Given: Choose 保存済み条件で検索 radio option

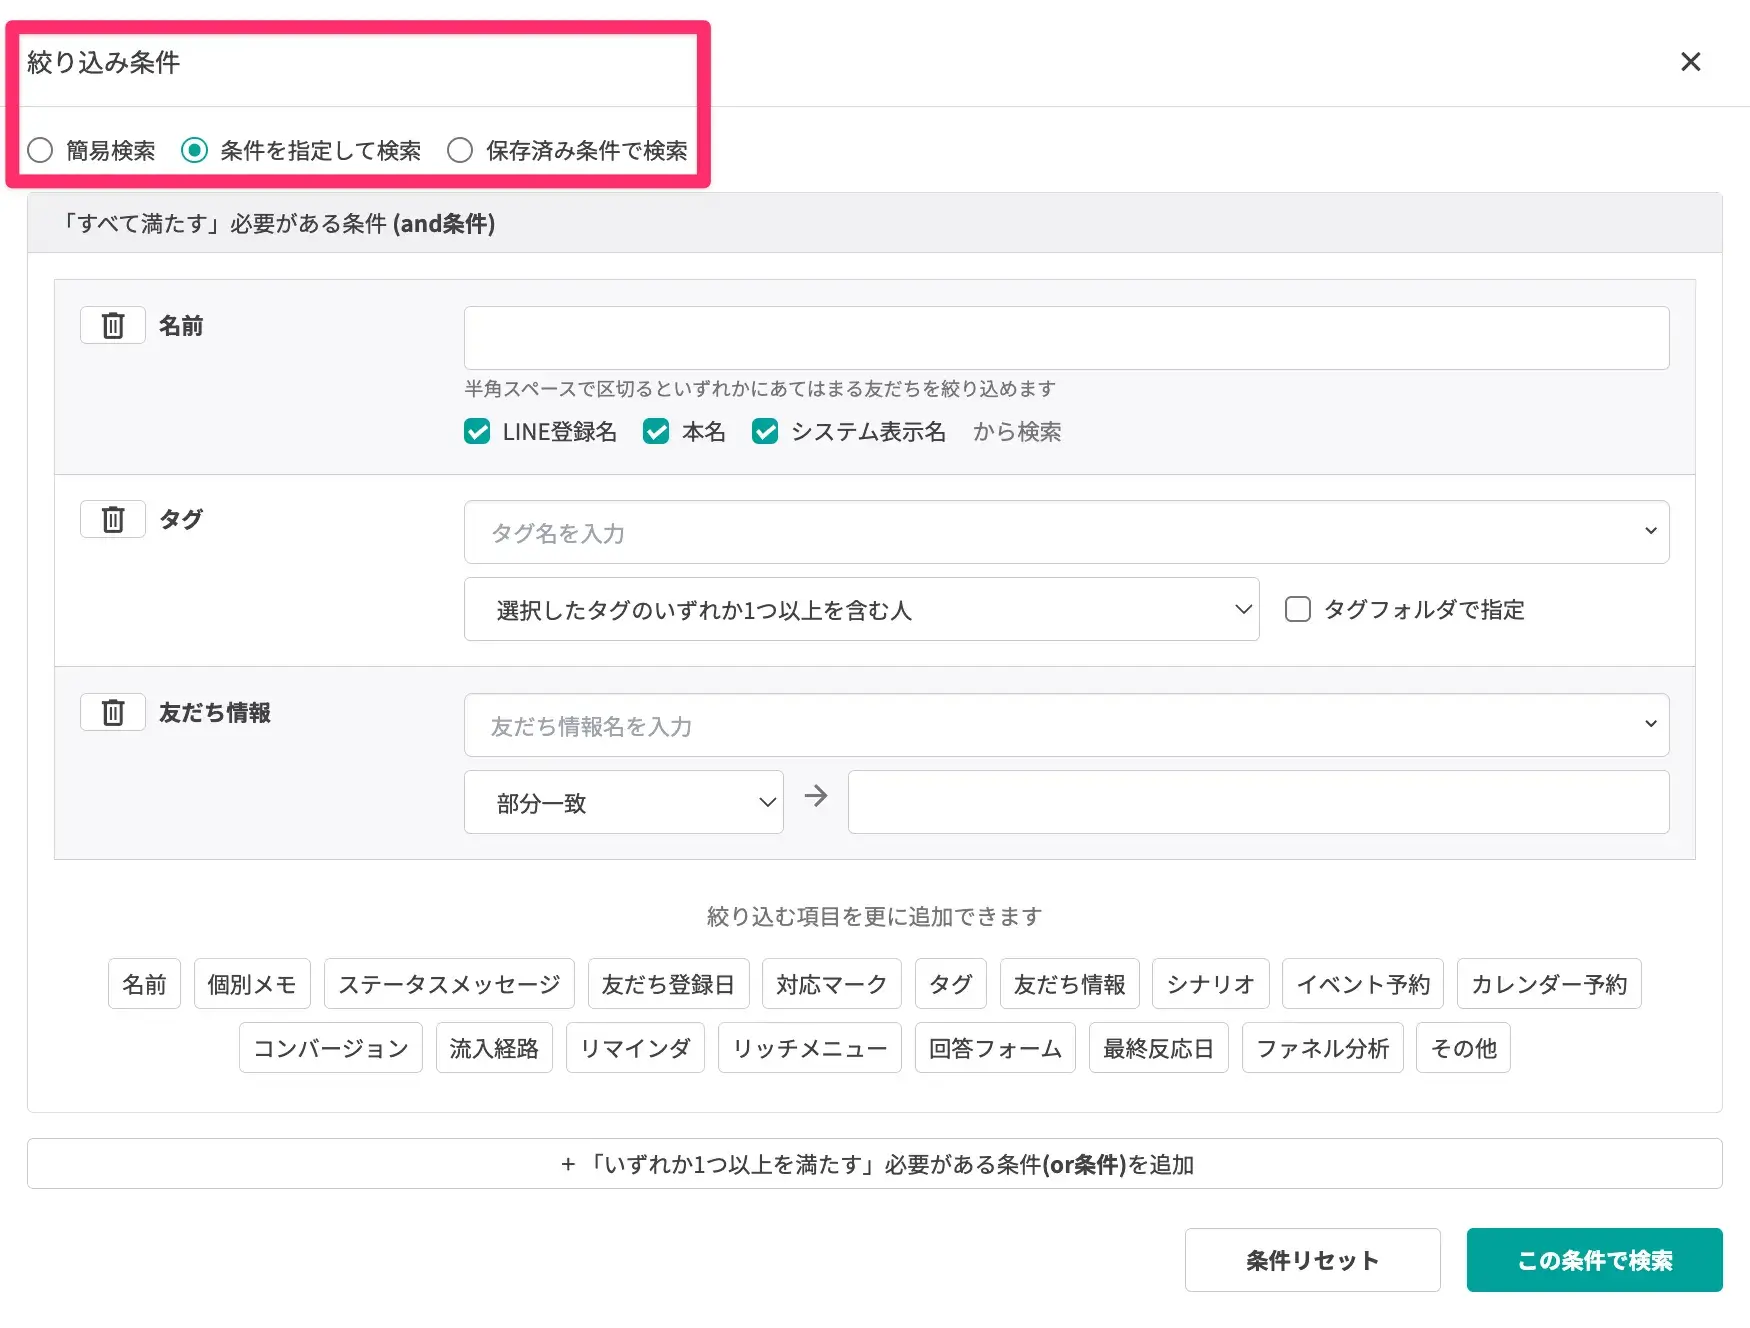Looking at the screenshot, I should coord(460,151).
